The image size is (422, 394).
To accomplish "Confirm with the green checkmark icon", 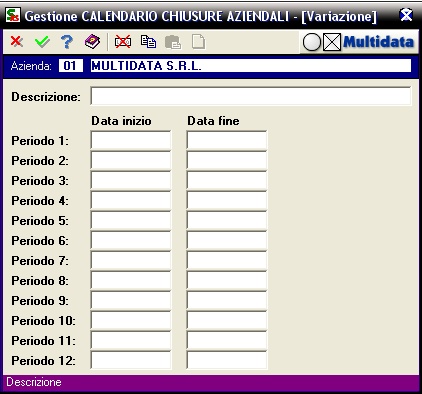I will point(42,42).
